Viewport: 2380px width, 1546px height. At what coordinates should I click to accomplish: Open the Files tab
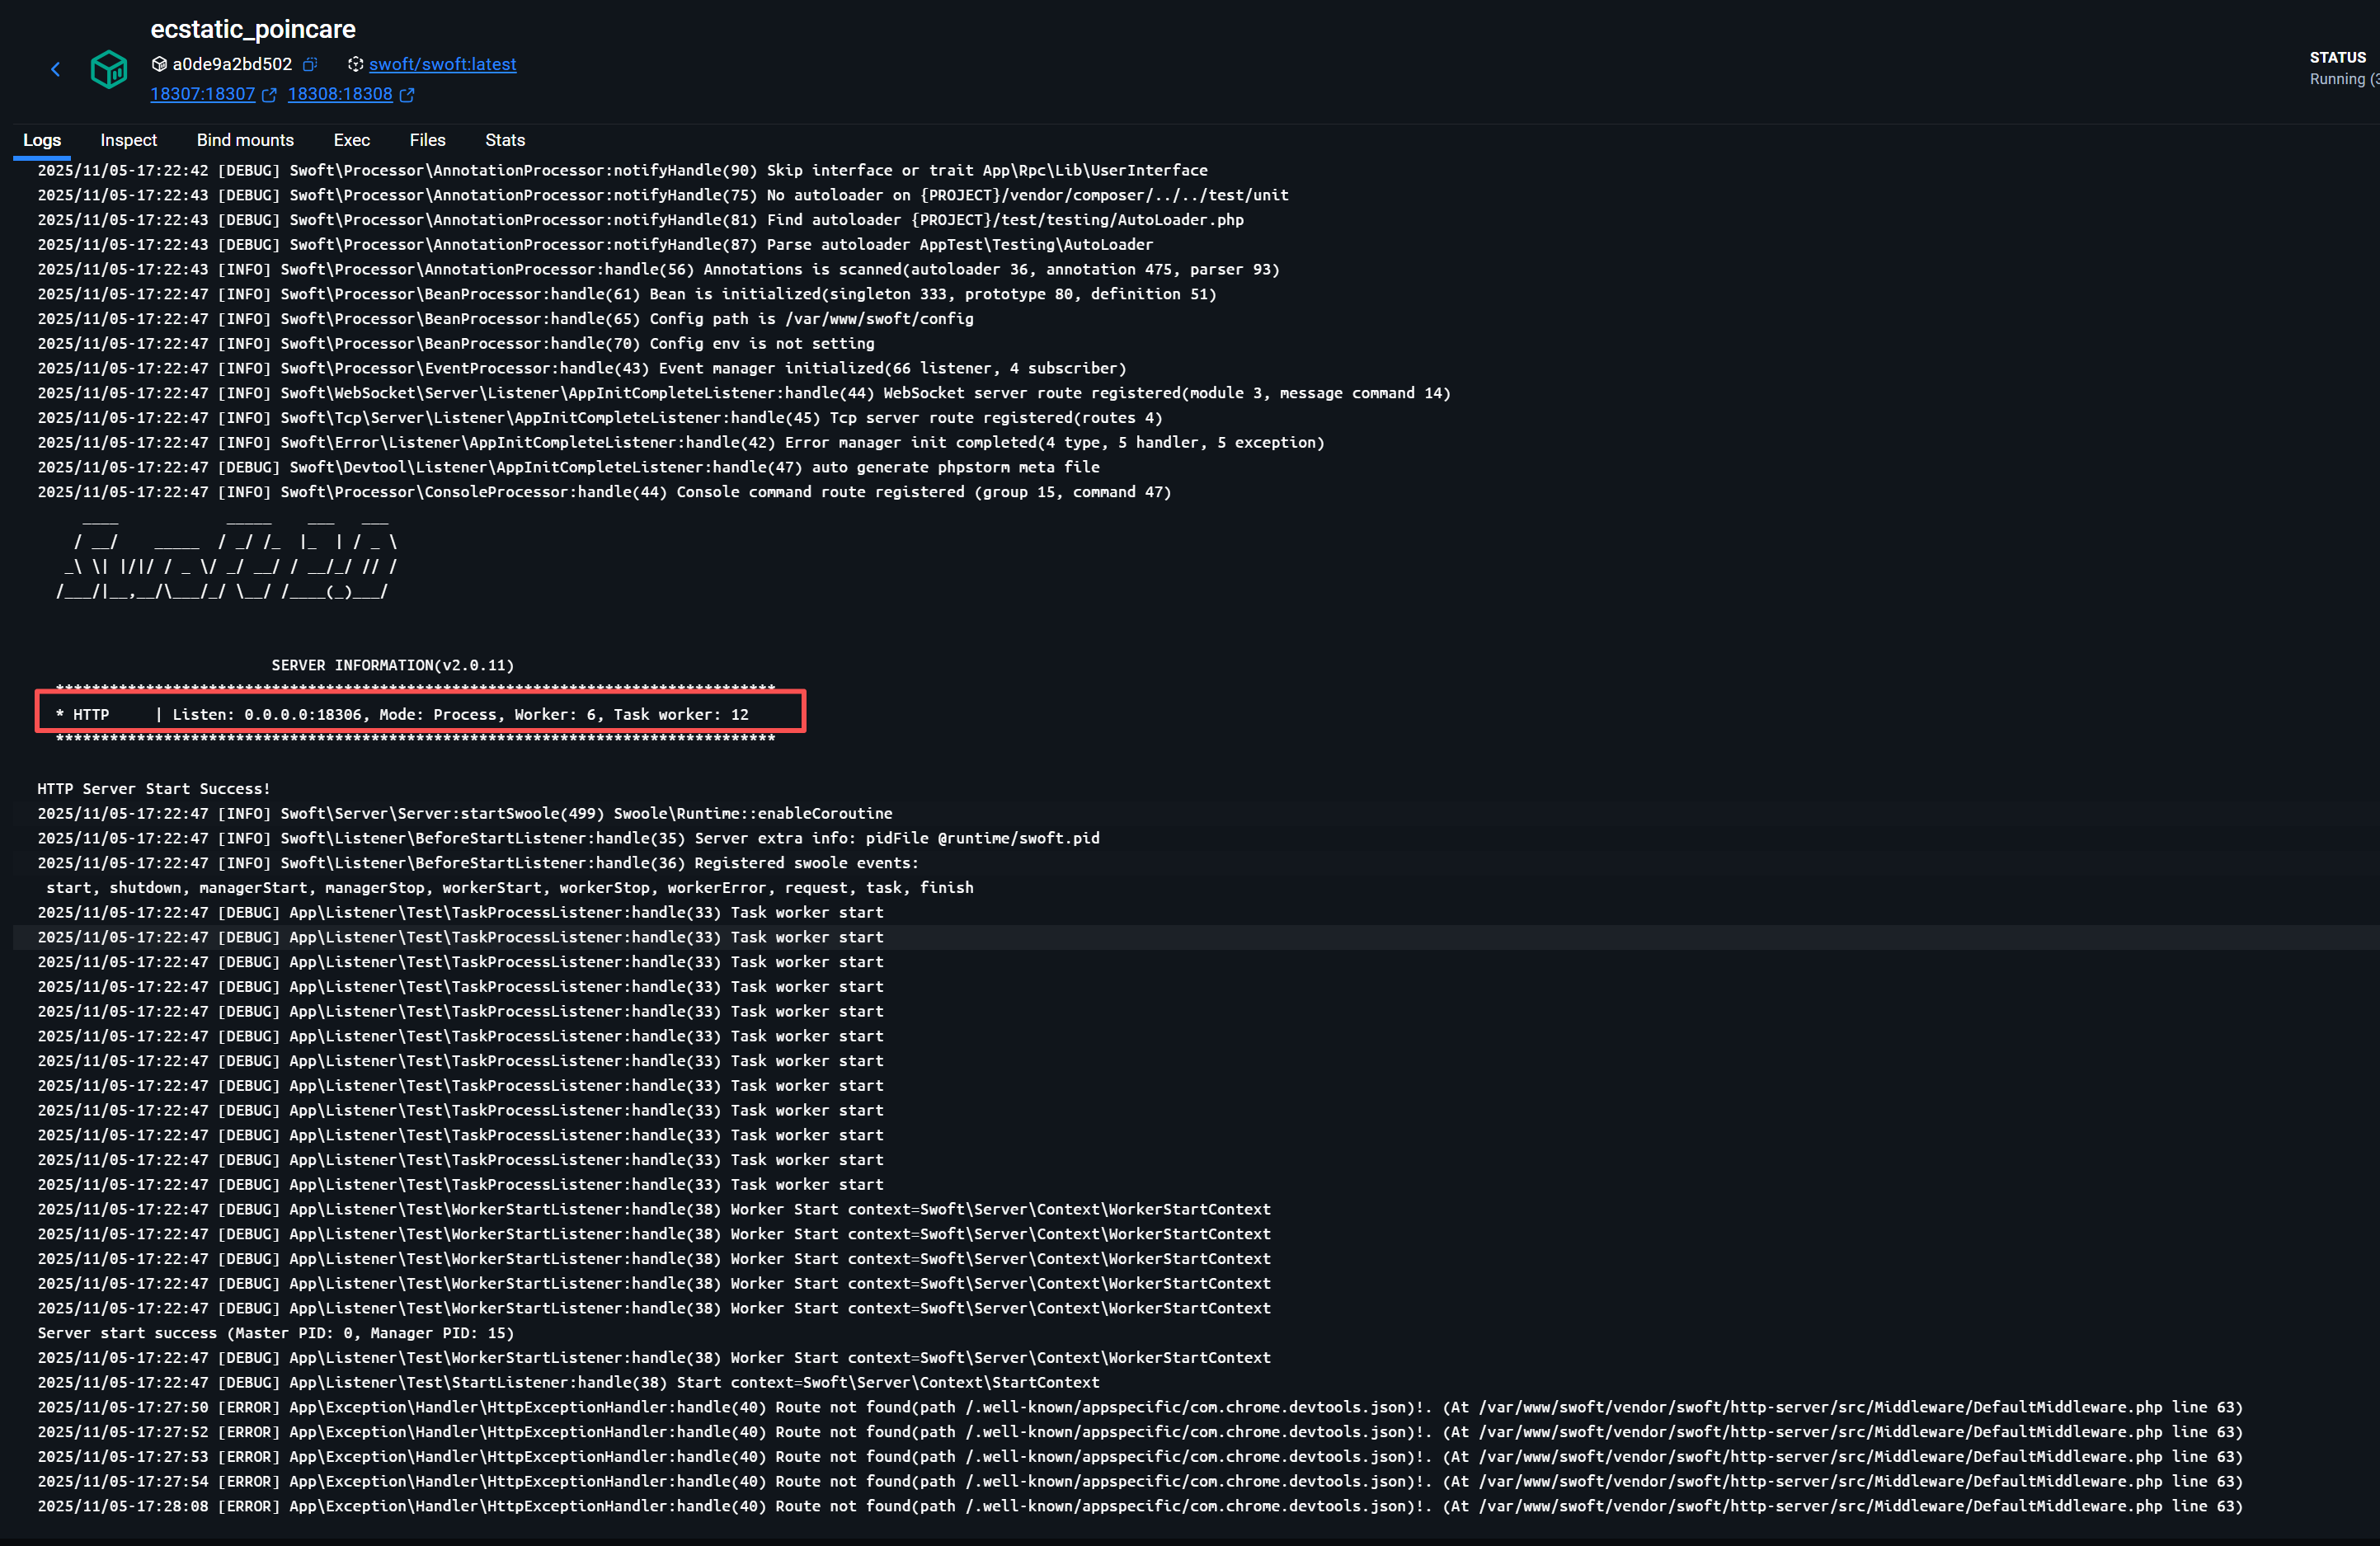(427, 140)
